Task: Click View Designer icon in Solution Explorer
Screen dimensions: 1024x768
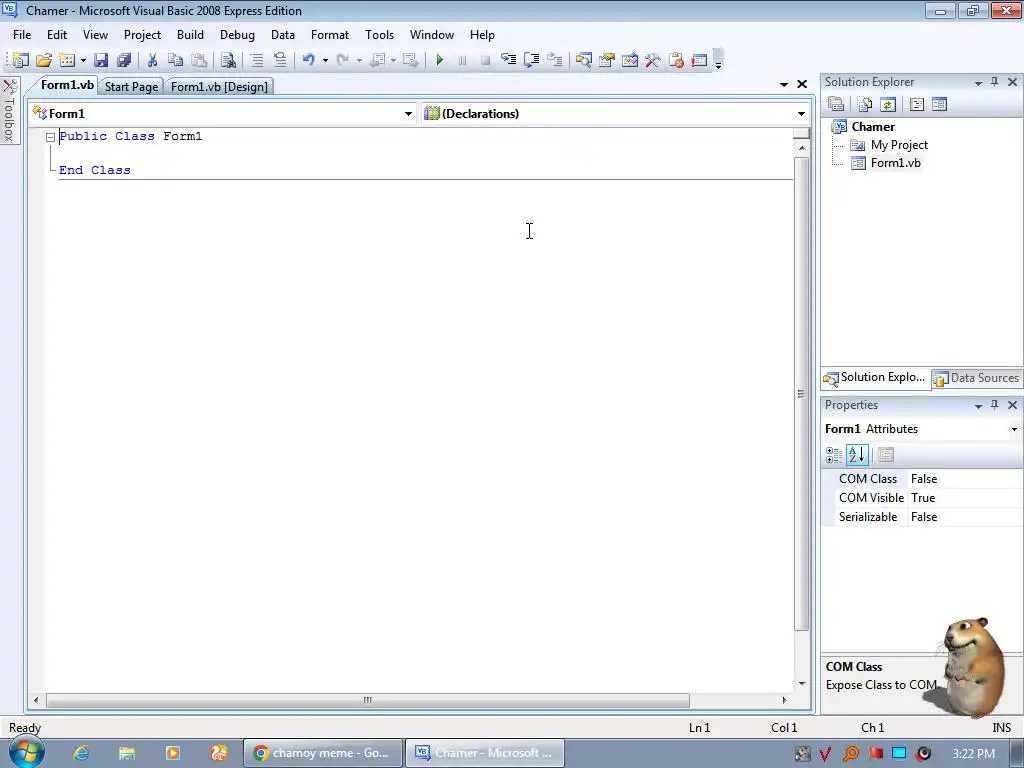Action: (x=939, y=104)
